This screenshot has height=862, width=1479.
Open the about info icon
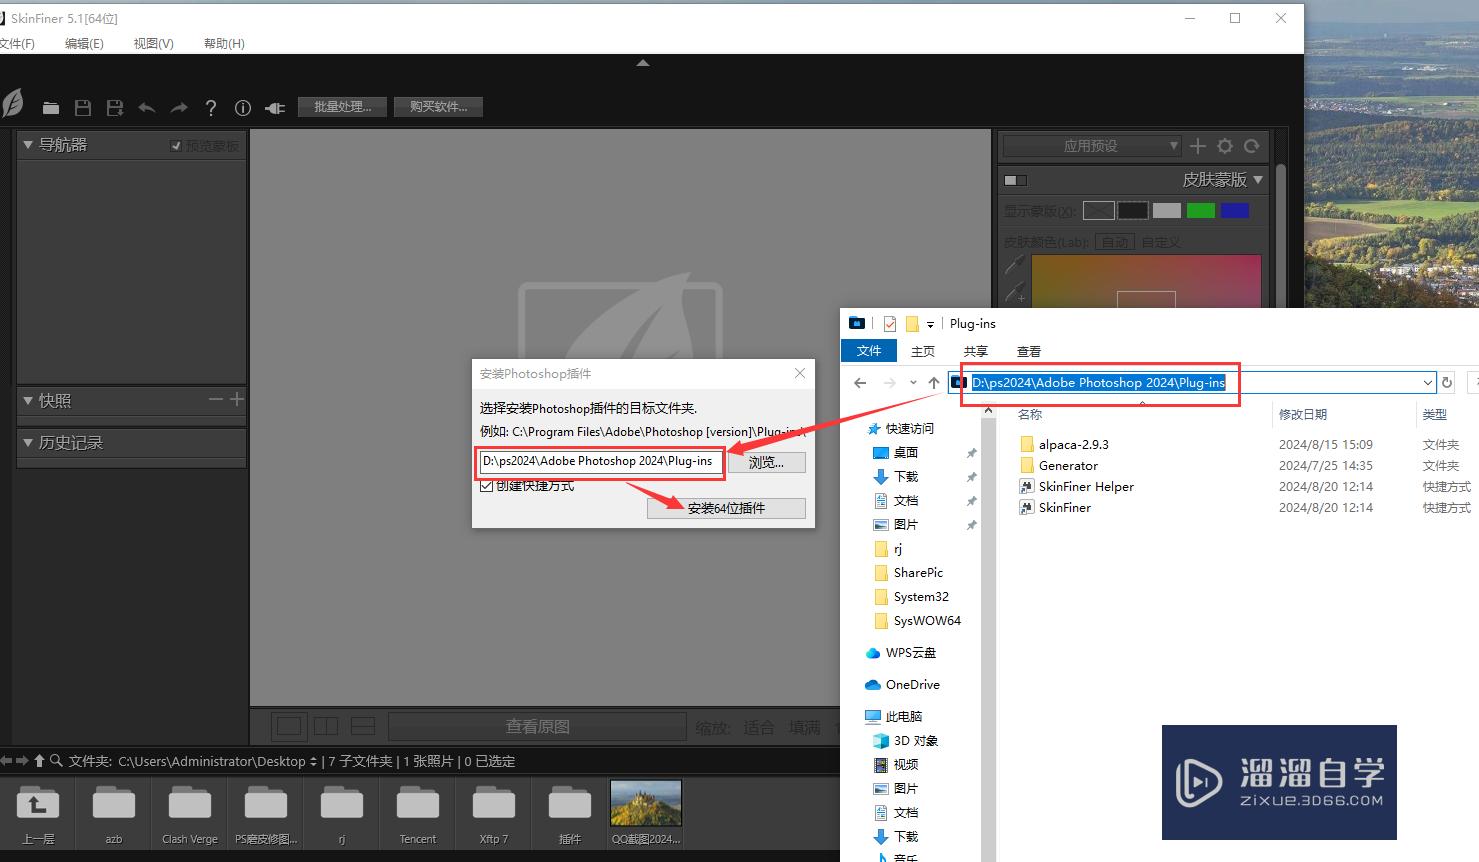click(x=242, y=108)
